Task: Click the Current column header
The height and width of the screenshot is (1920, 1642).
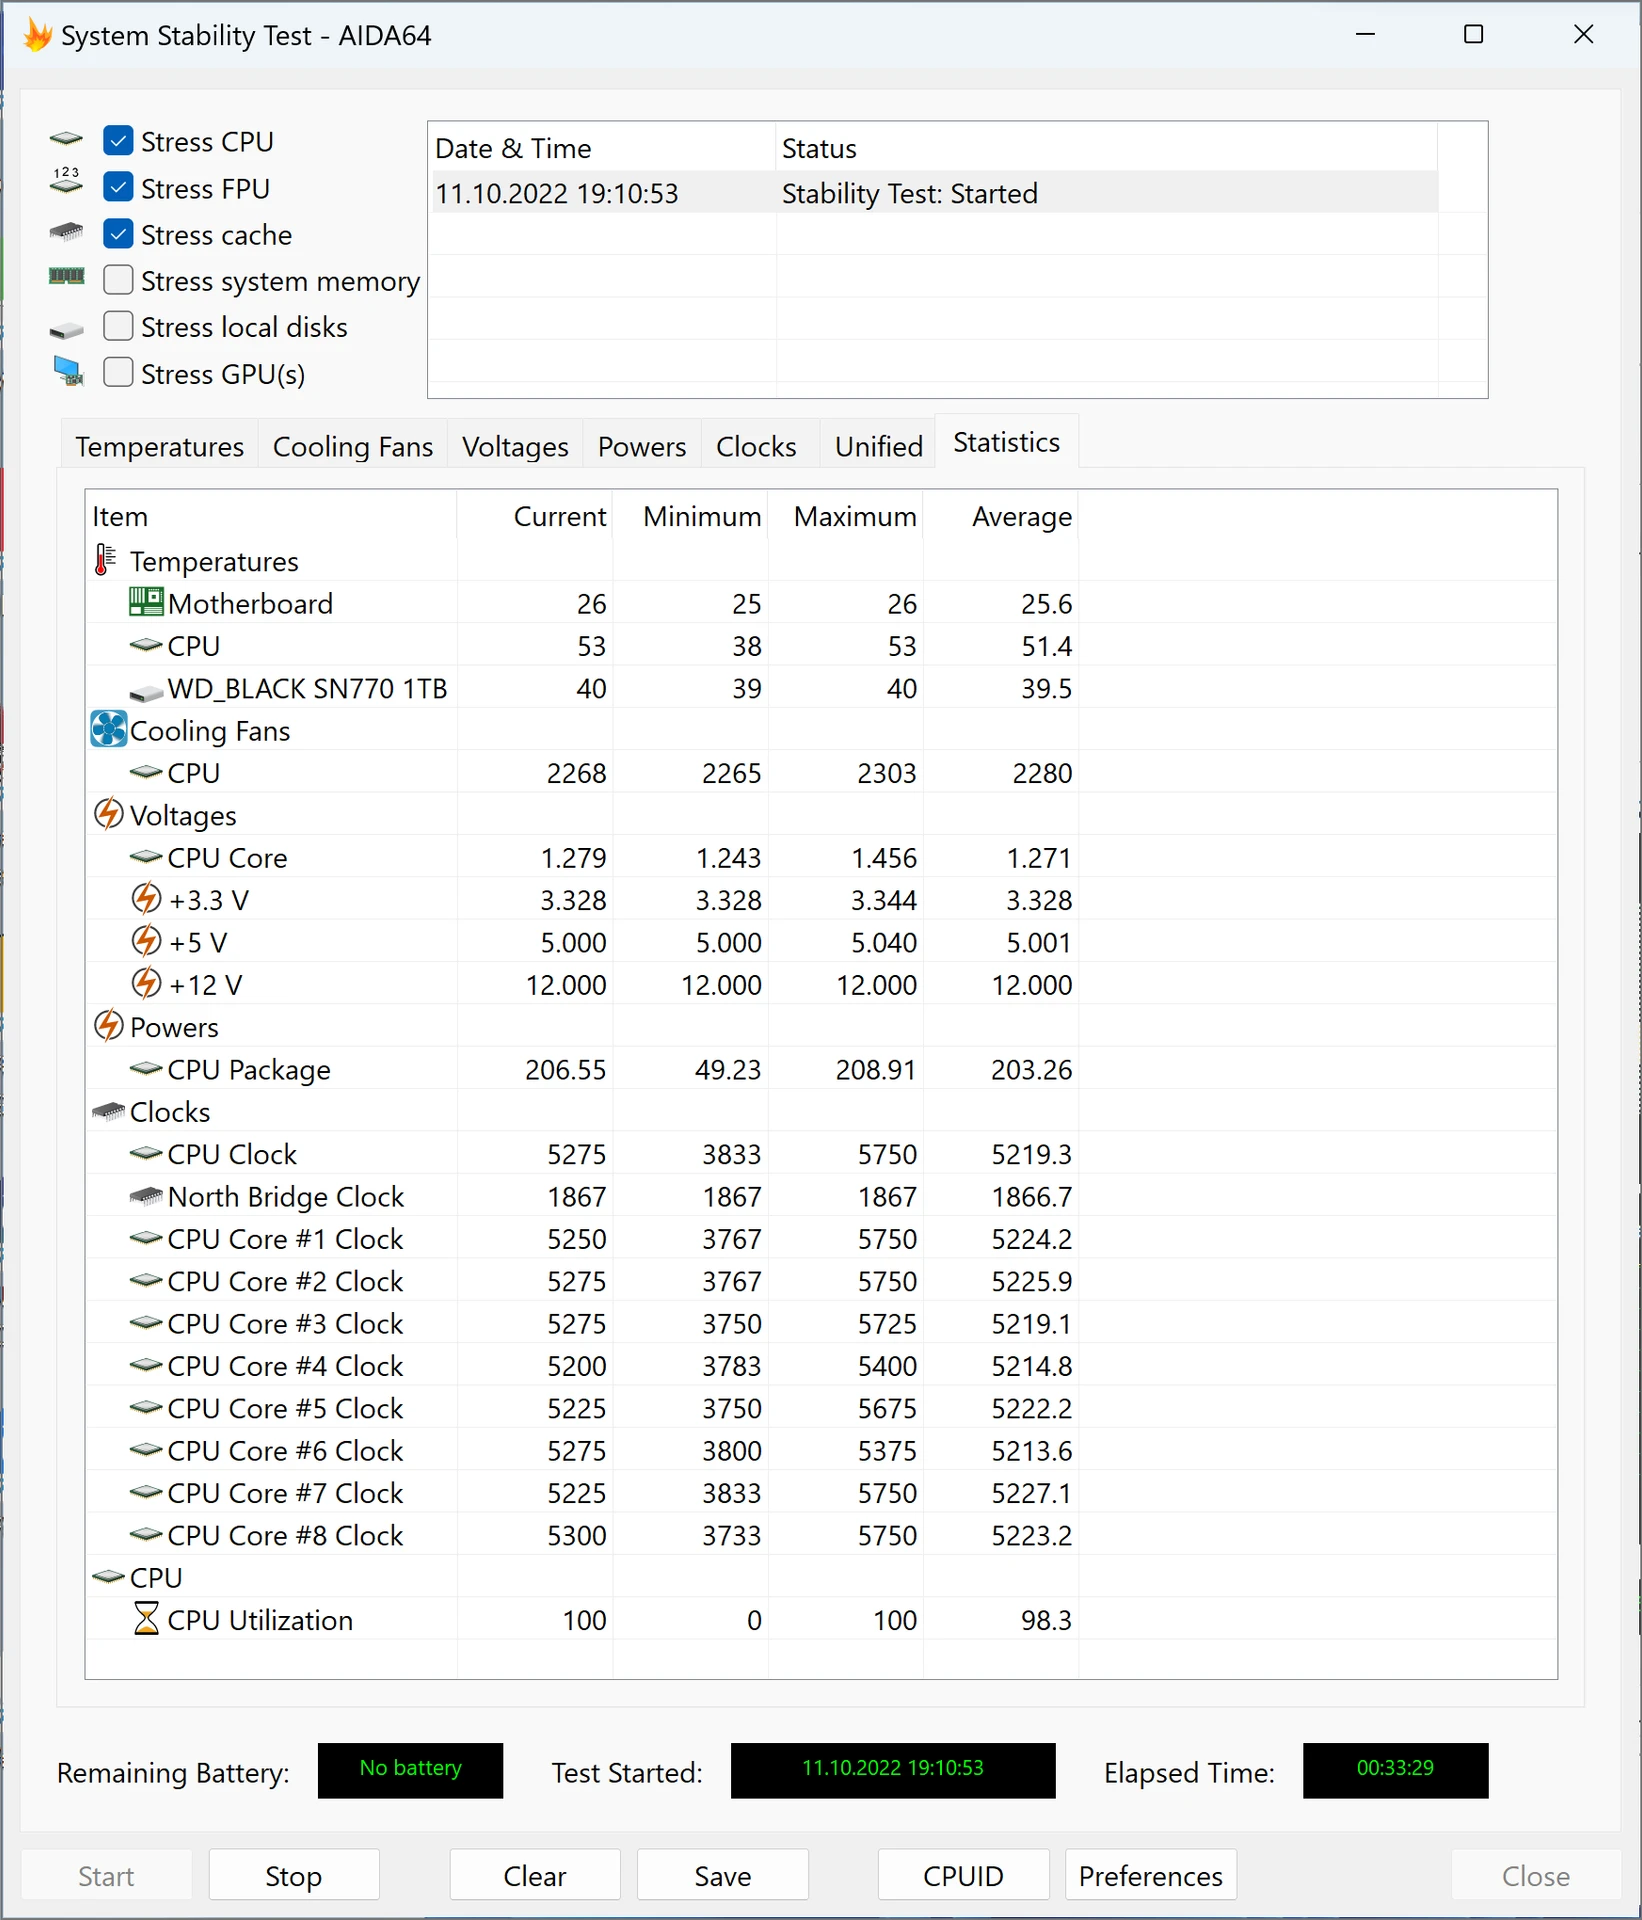Action: click(535, 516)
